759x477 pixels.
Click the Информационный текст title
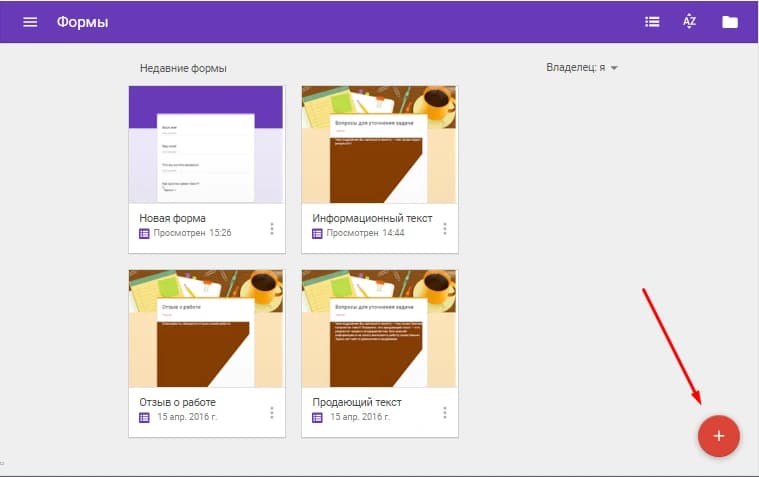[x=372, y=217]
